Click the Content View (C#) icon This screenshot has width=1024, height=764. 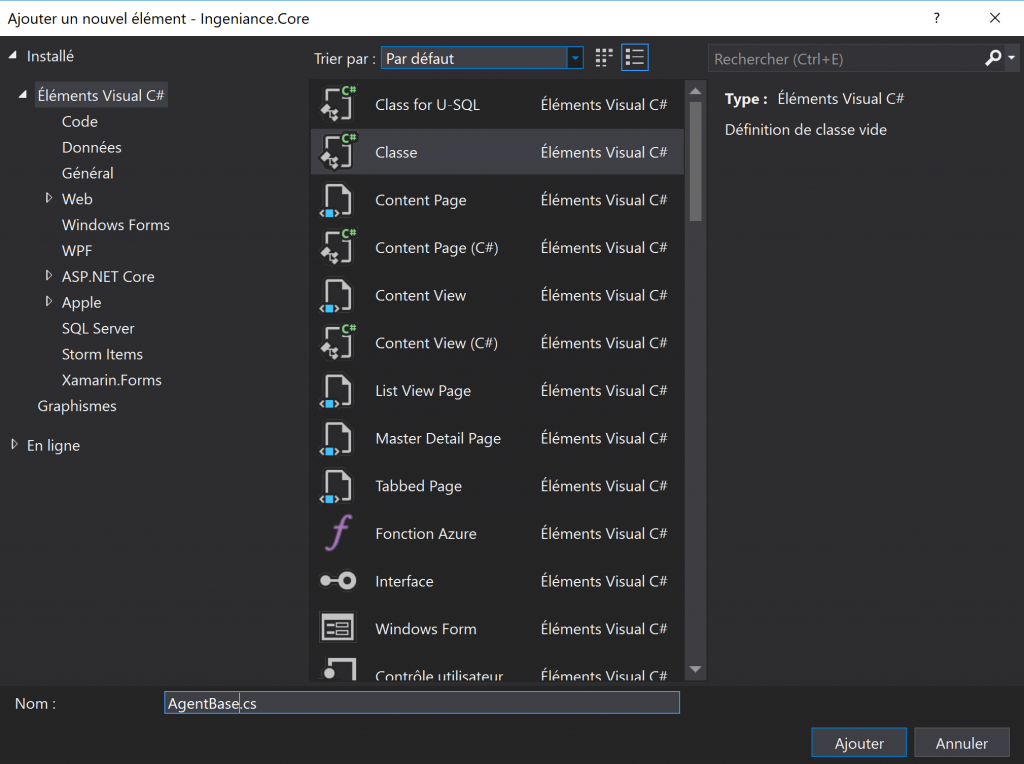pos(338,342)
